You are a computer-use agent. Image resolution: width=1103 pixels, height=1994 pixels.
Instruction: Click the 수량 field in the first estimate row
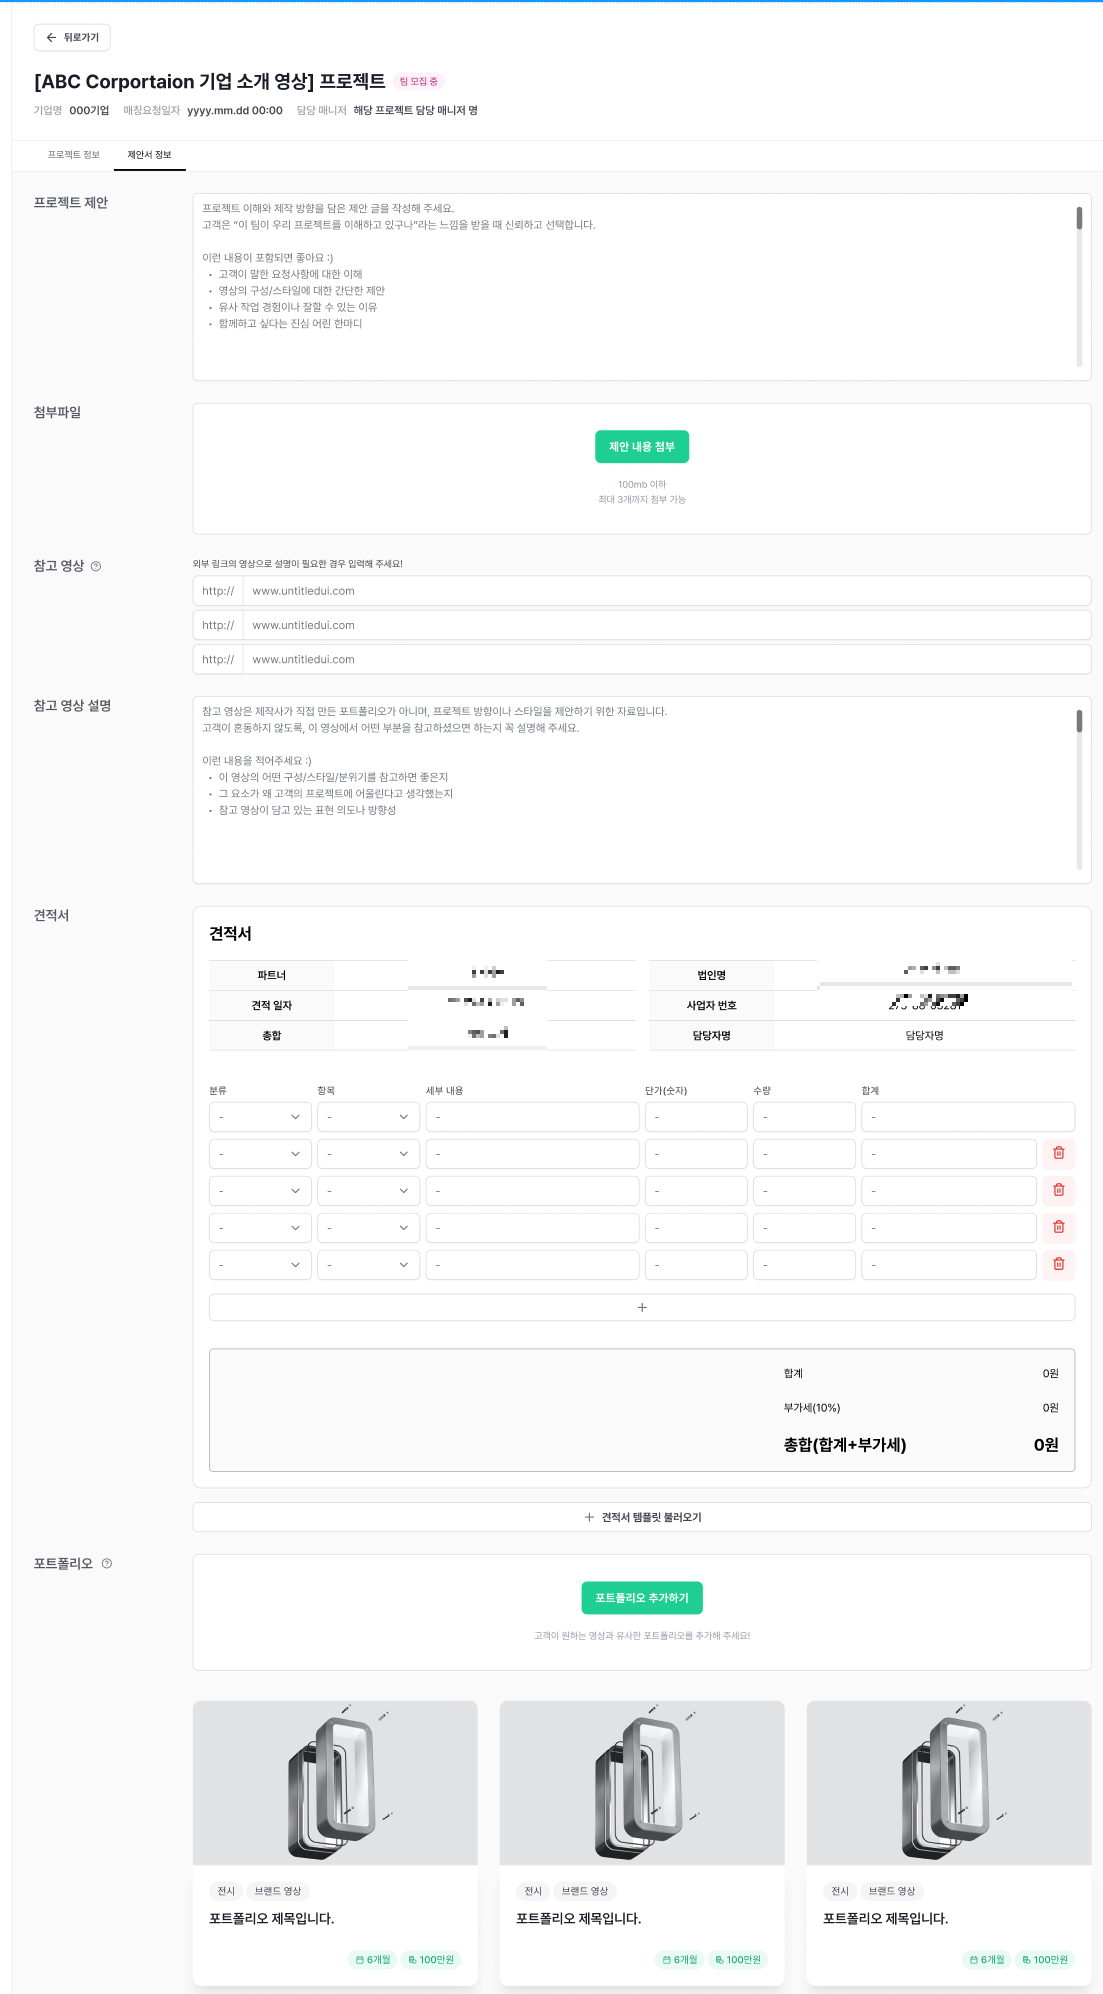coord(804,1117)
